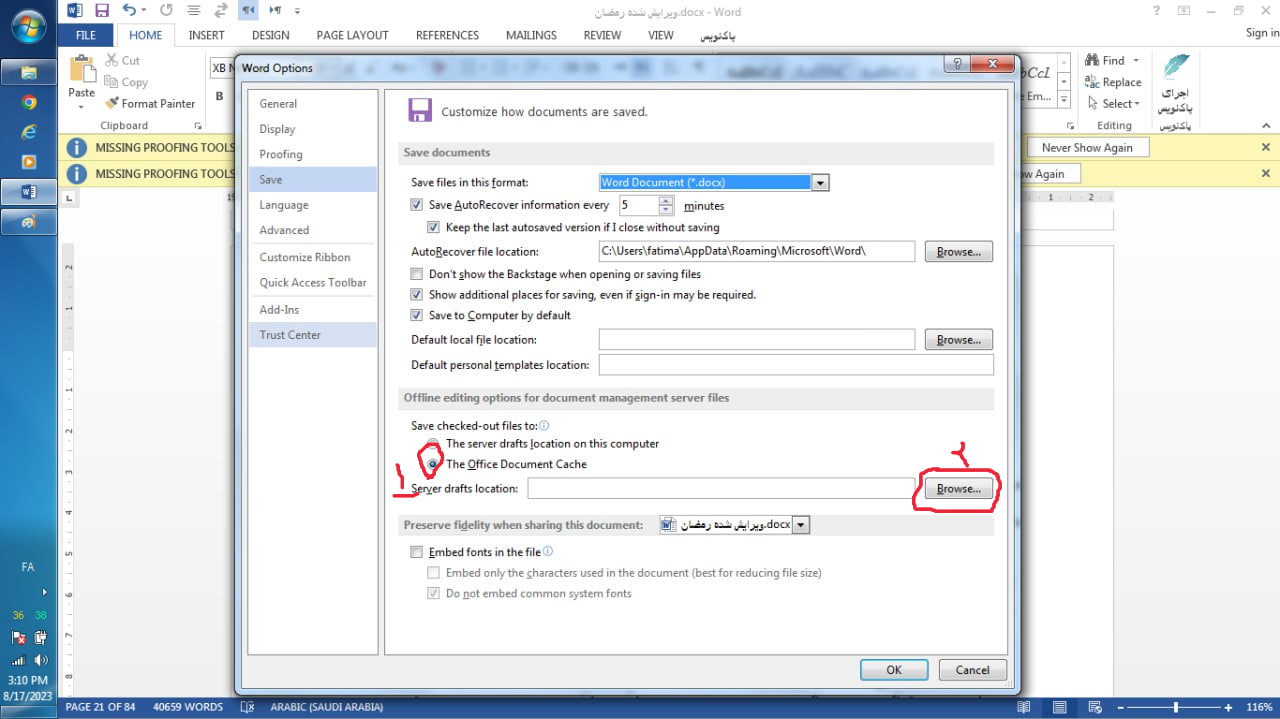Select server drafts location on this computer
The image size is (1280, 719).
pos(432,444)
